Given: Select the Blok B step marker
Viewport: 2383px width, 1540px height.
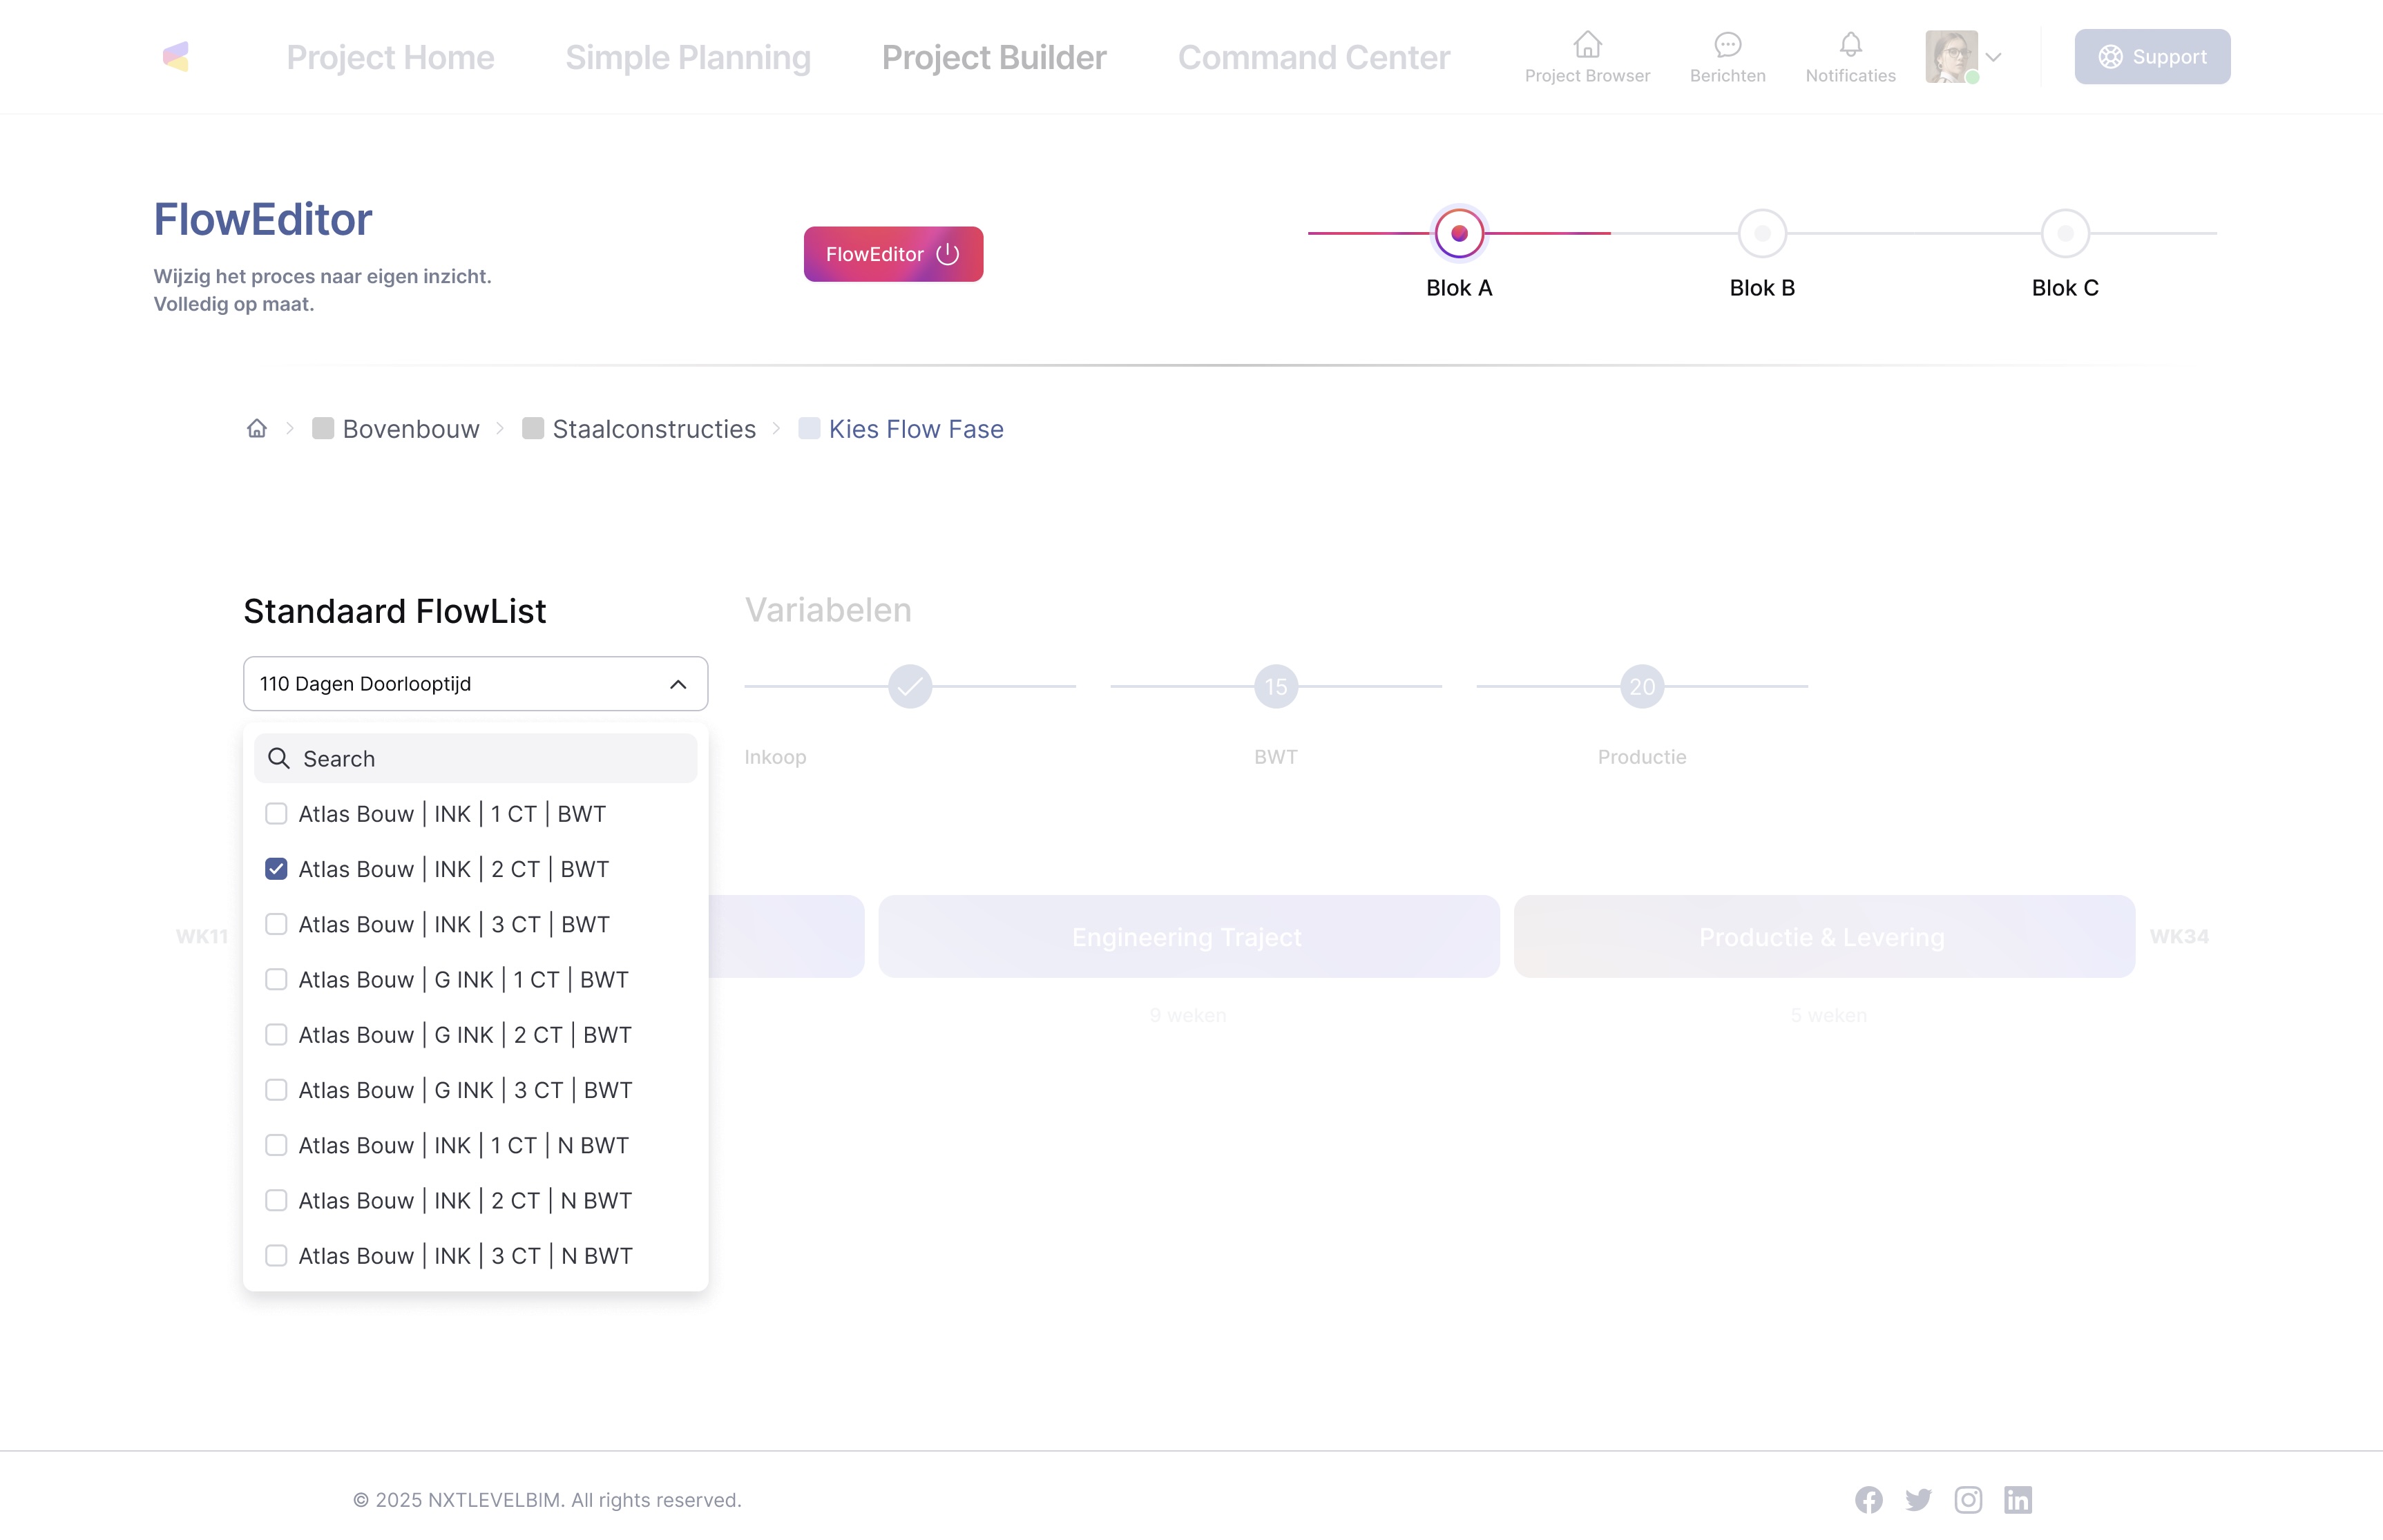Looking at the screenshot, I should coord(1762,234).
